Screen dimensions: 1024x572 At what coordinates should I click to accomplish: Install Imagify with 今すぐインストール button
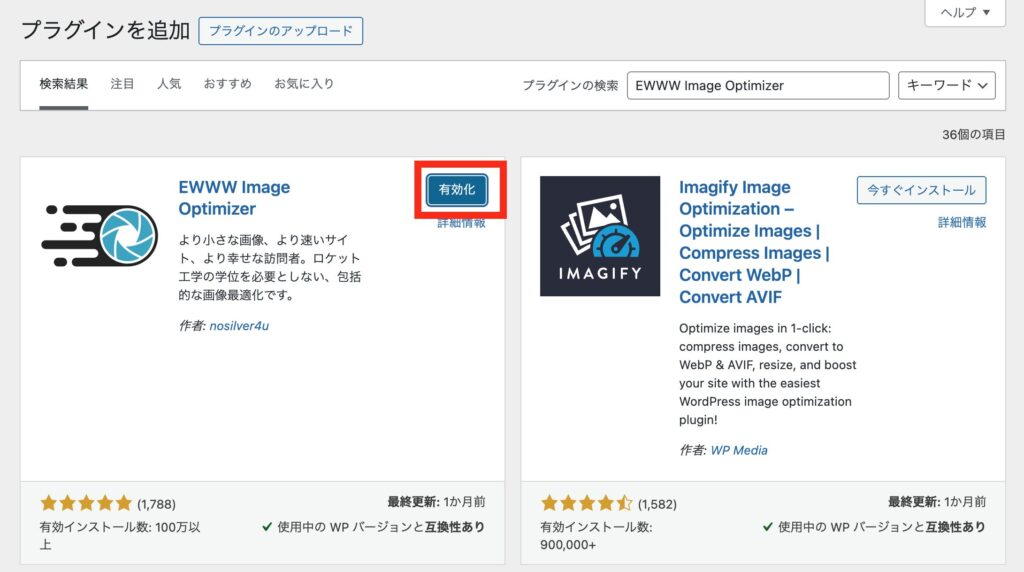(921, 190)
